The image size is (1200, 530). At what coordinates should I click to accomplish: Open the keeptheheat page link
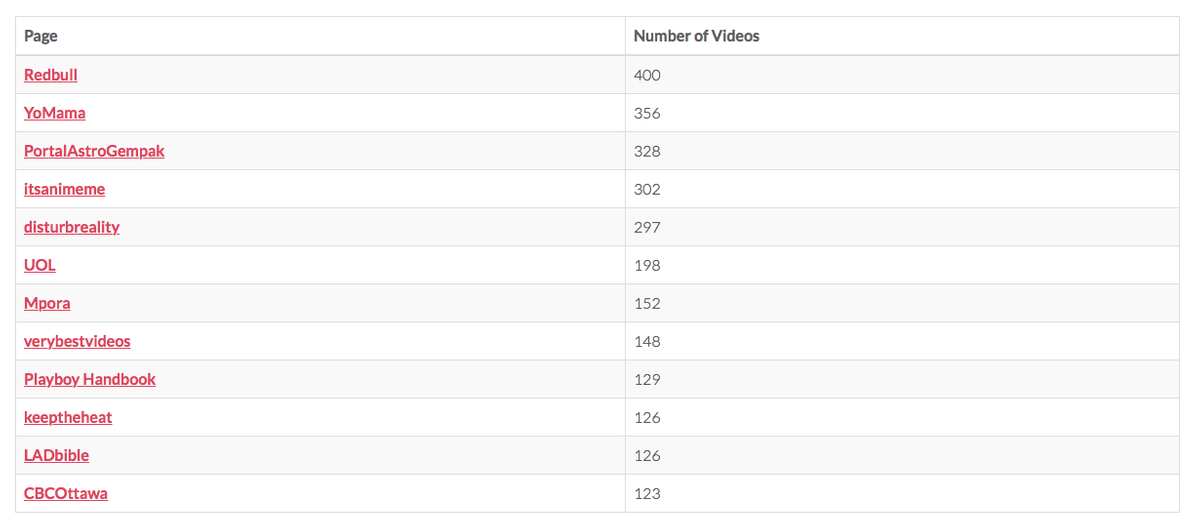coord(68,417)
